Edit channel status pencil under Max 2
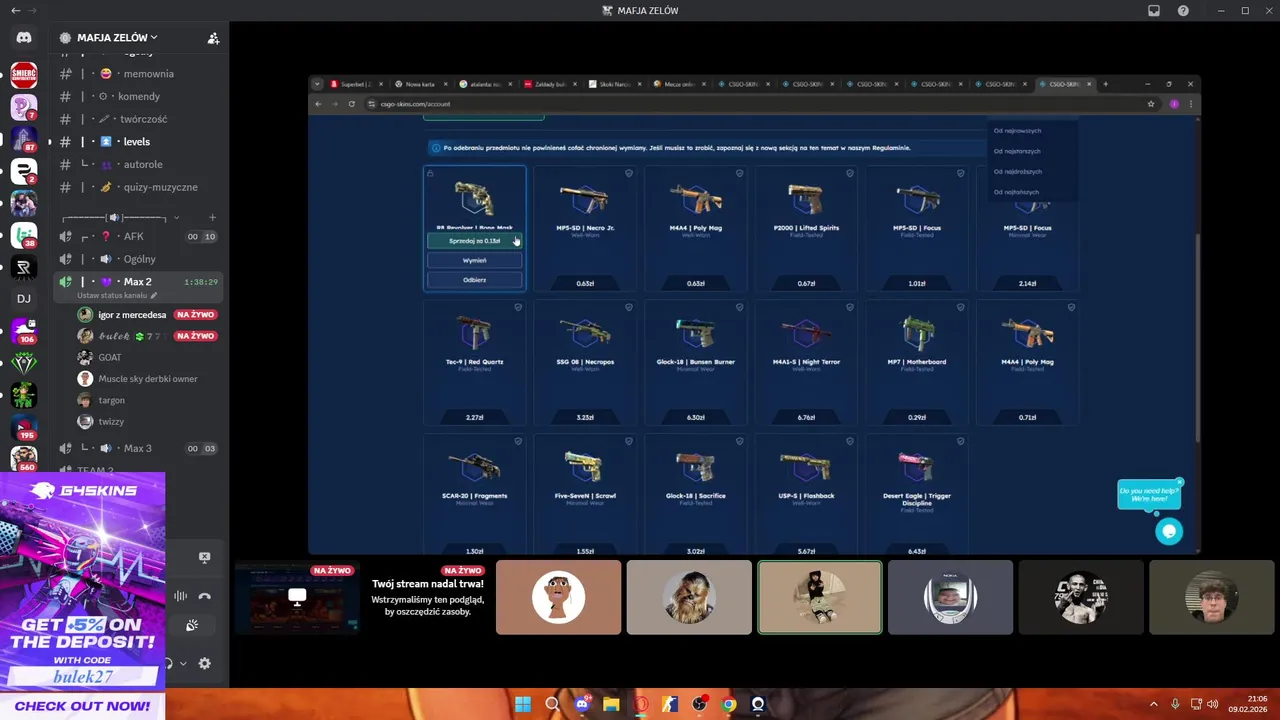This screenshot has height=720, width=1280. (154, 296)
